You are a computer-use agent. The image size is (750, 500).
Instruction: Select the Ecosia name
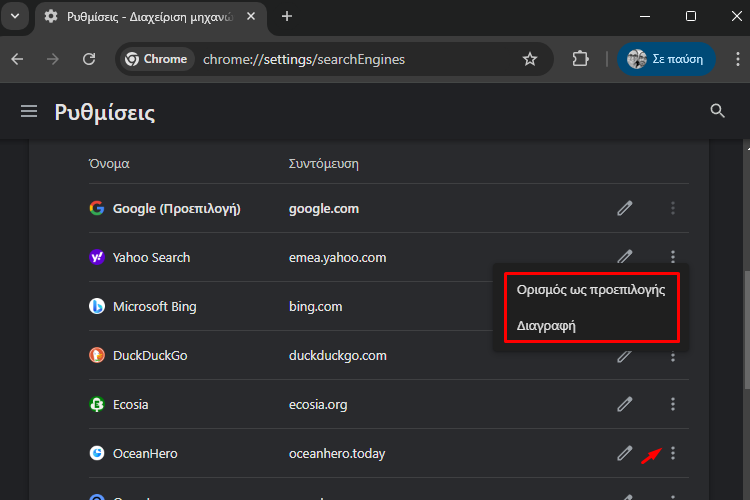click(130, 404)
